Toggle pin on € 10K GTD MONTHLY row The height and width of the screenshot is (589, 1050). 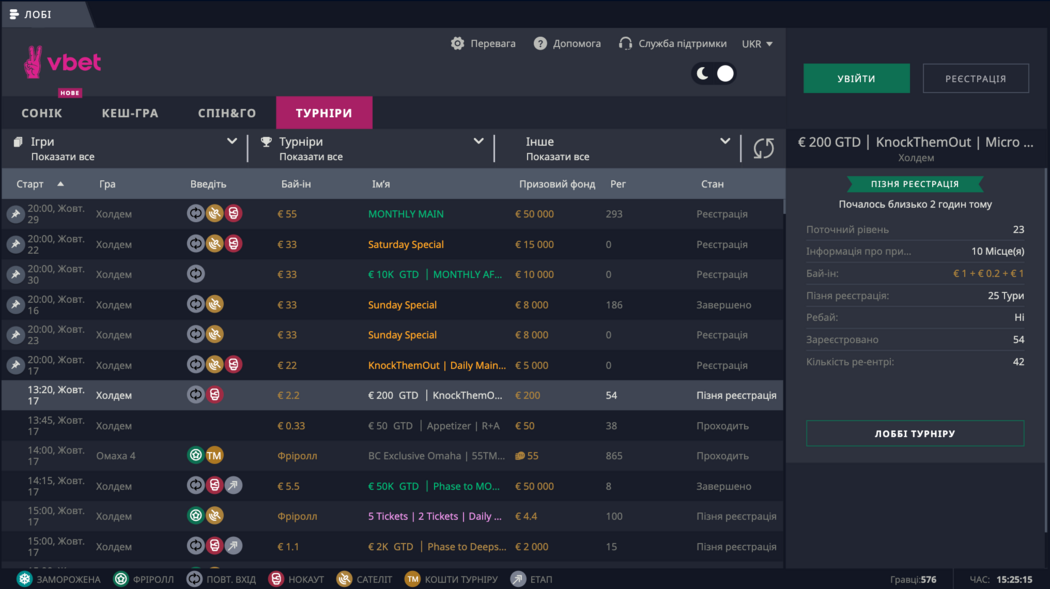pos(15,274)
